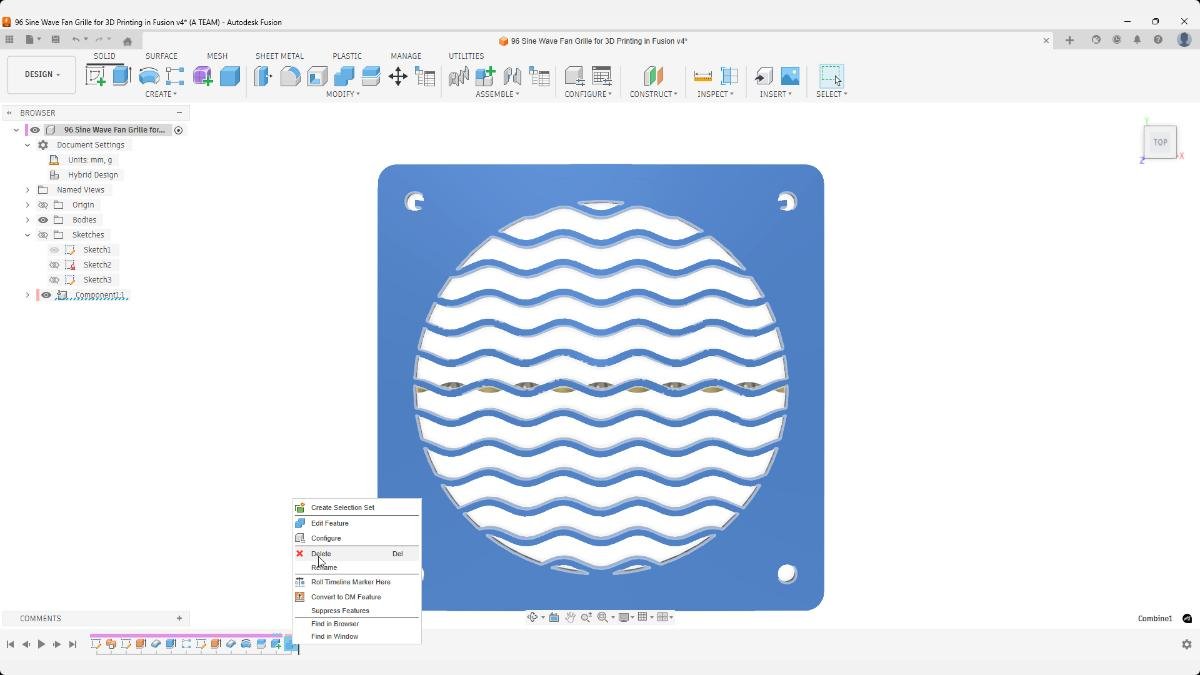Click the Offset Plane icon under Construct
Viewport: 1200px width, 675px height.
pos(653,76)
